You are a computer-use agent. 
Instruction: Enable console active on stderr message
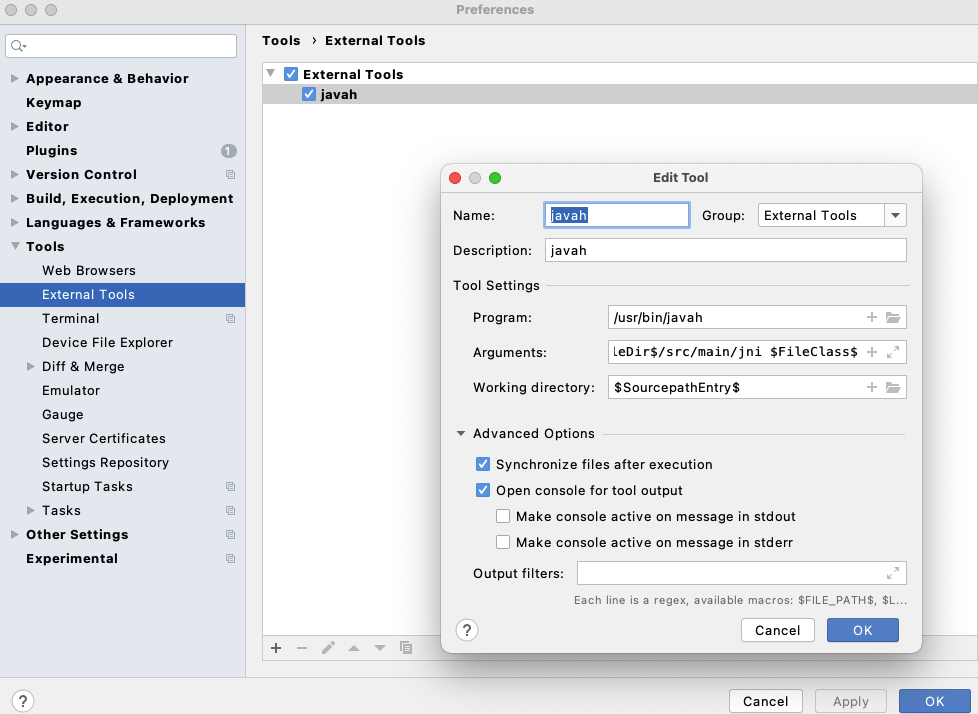pos(503,543)
